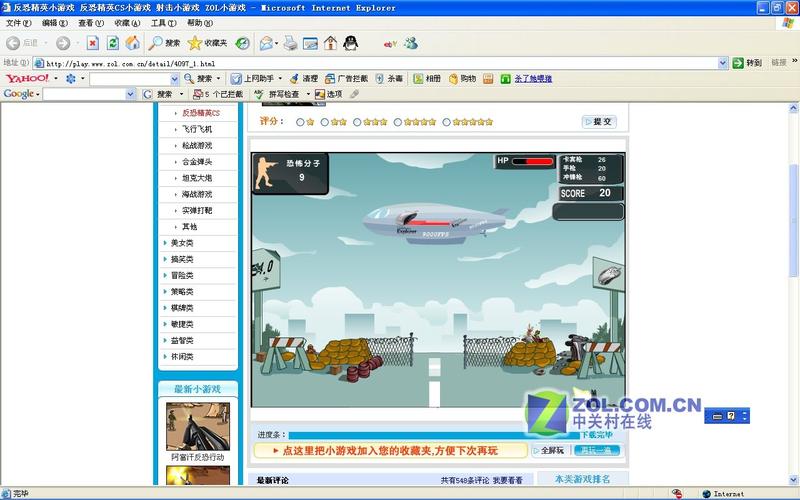Click inside the Yahoo toolbar search field
Screen dimensions: 800x500
click(x=130, y=79)
